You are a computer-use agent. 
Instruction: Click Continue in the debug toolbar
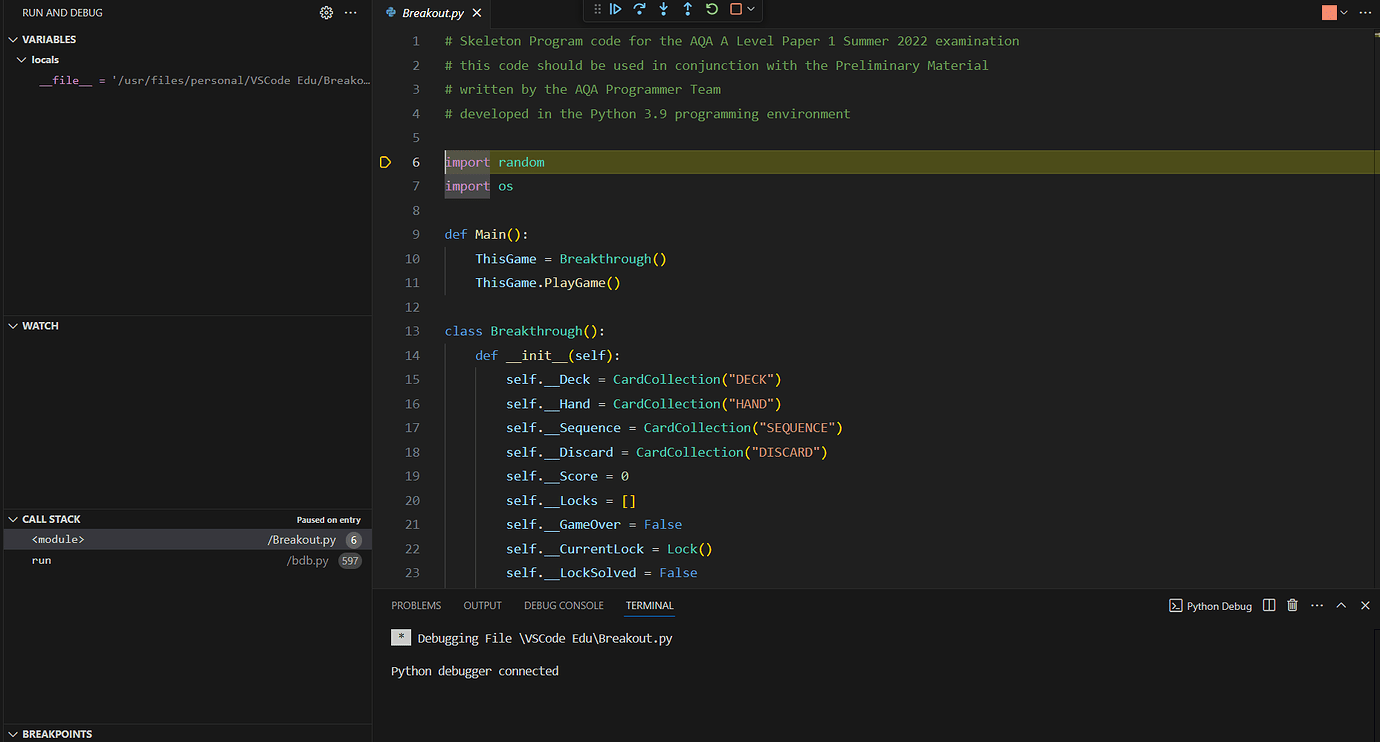point(616,9)
